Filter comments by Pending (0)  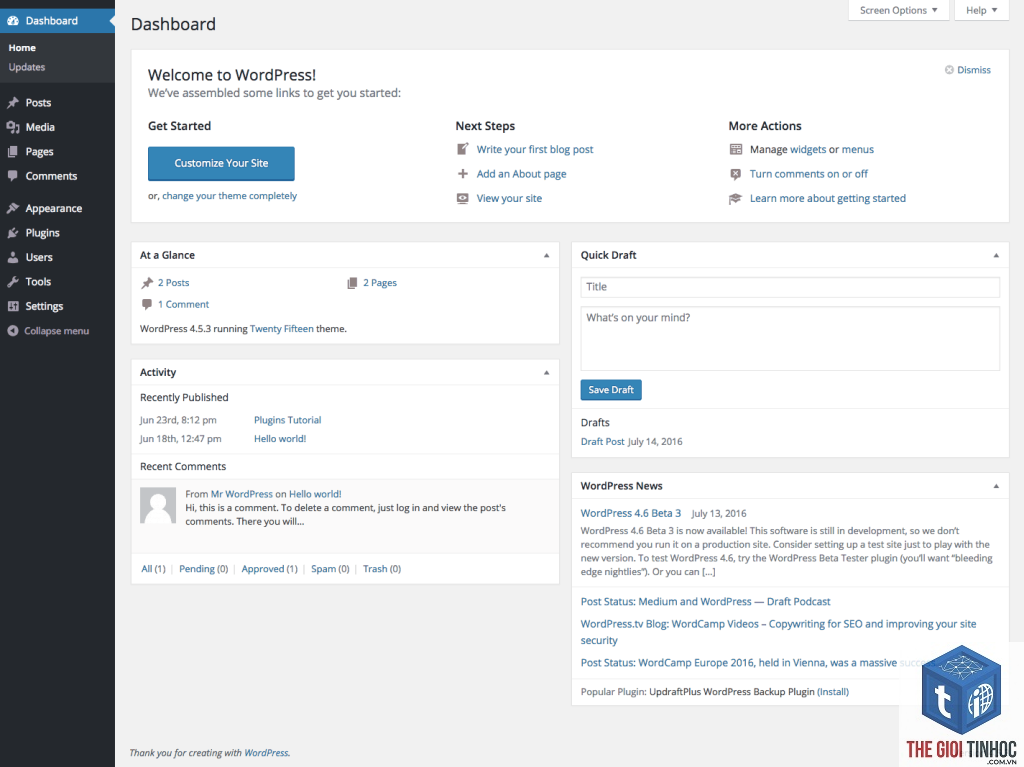coord(204,569)
